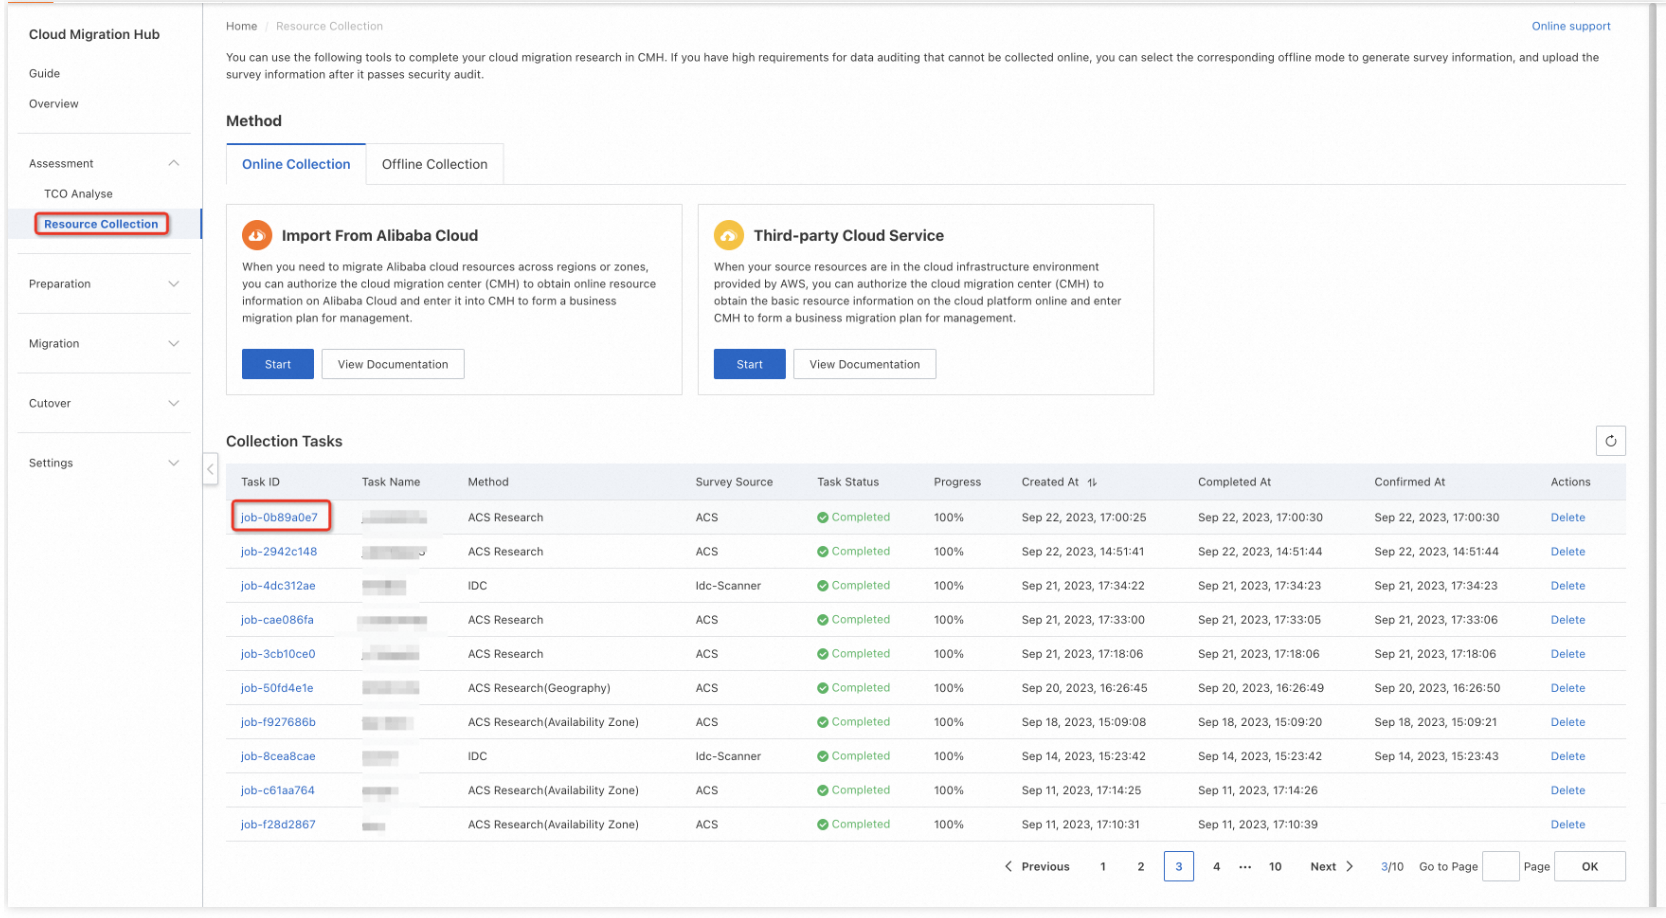Click the Go to Page input field
Viewport: 1666px width, 918px height.
point(1499,866)
